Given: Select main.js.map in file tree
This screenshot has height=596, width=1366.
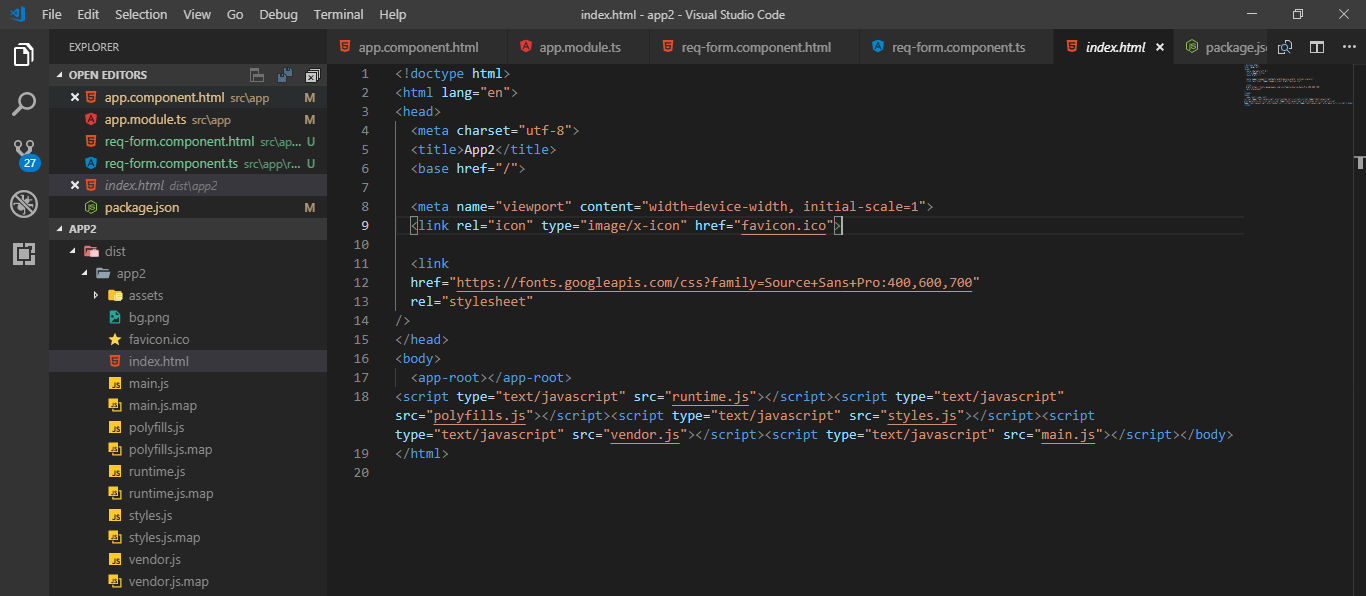Looking at the screenshot, I should tap(188, 406).
